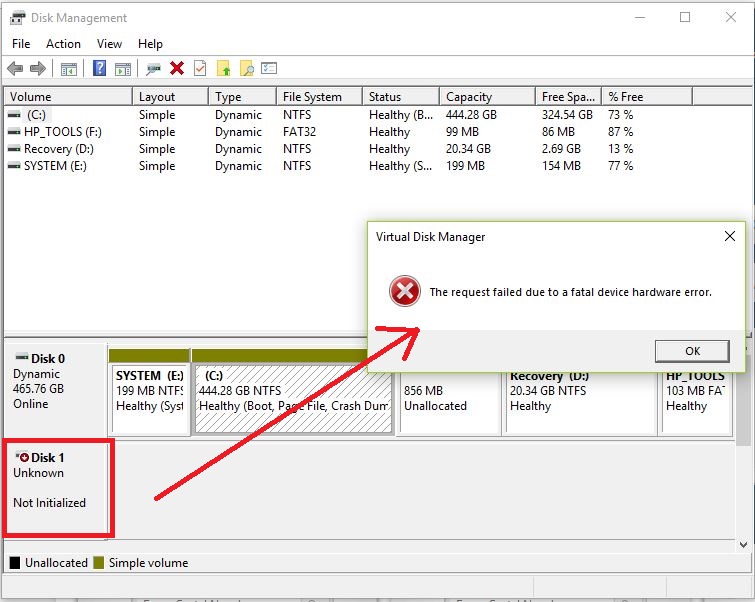Click the folder with magnifier search icon
The height and width of the screenshot is (602, 755).
point(247,68)
